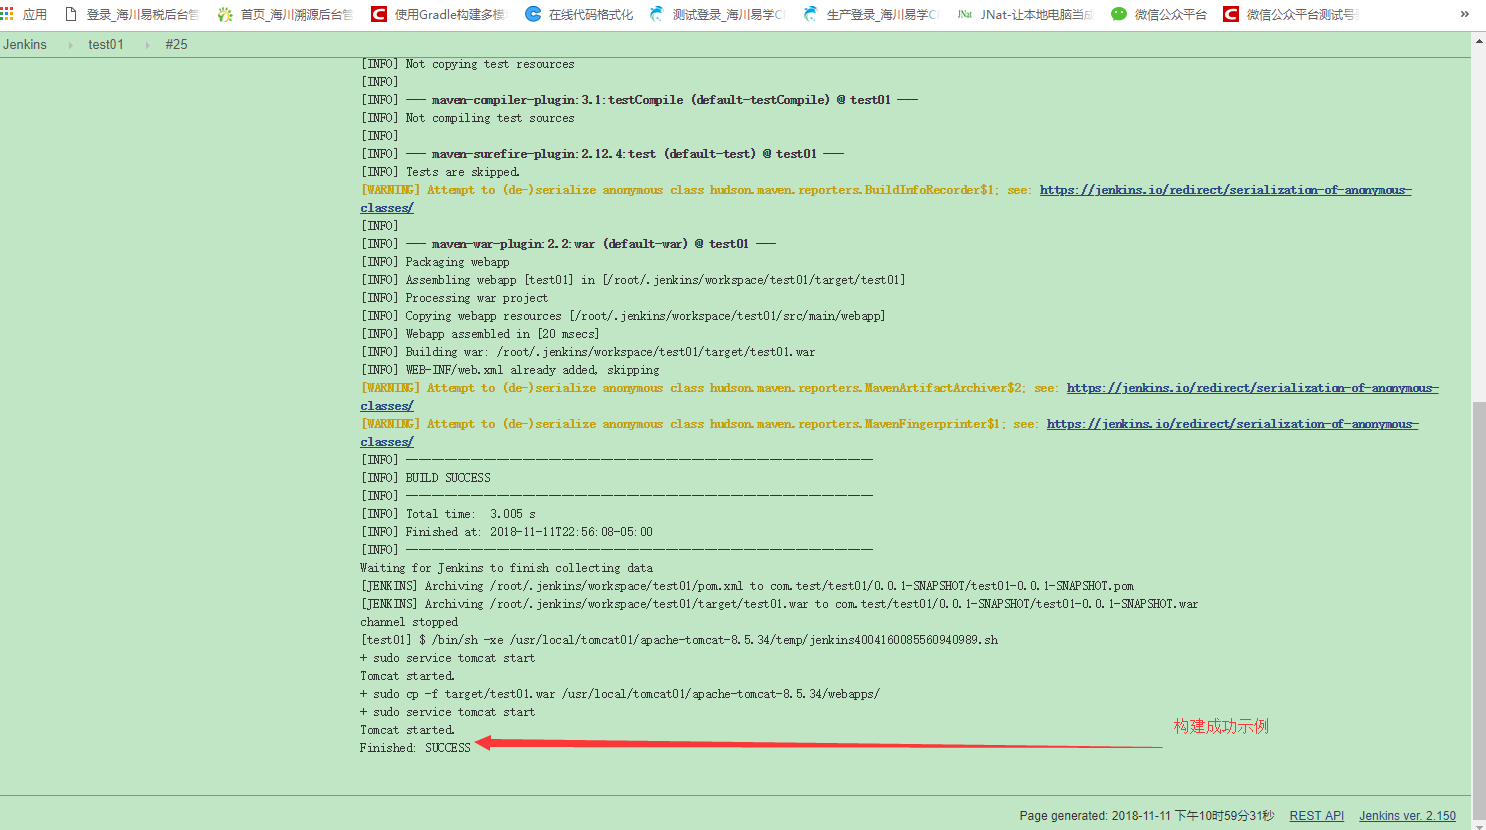Screen dimensions: 1486x830
Task: Click the 生产登录_海川易学 bookmark icon
Action: (810, 14)
